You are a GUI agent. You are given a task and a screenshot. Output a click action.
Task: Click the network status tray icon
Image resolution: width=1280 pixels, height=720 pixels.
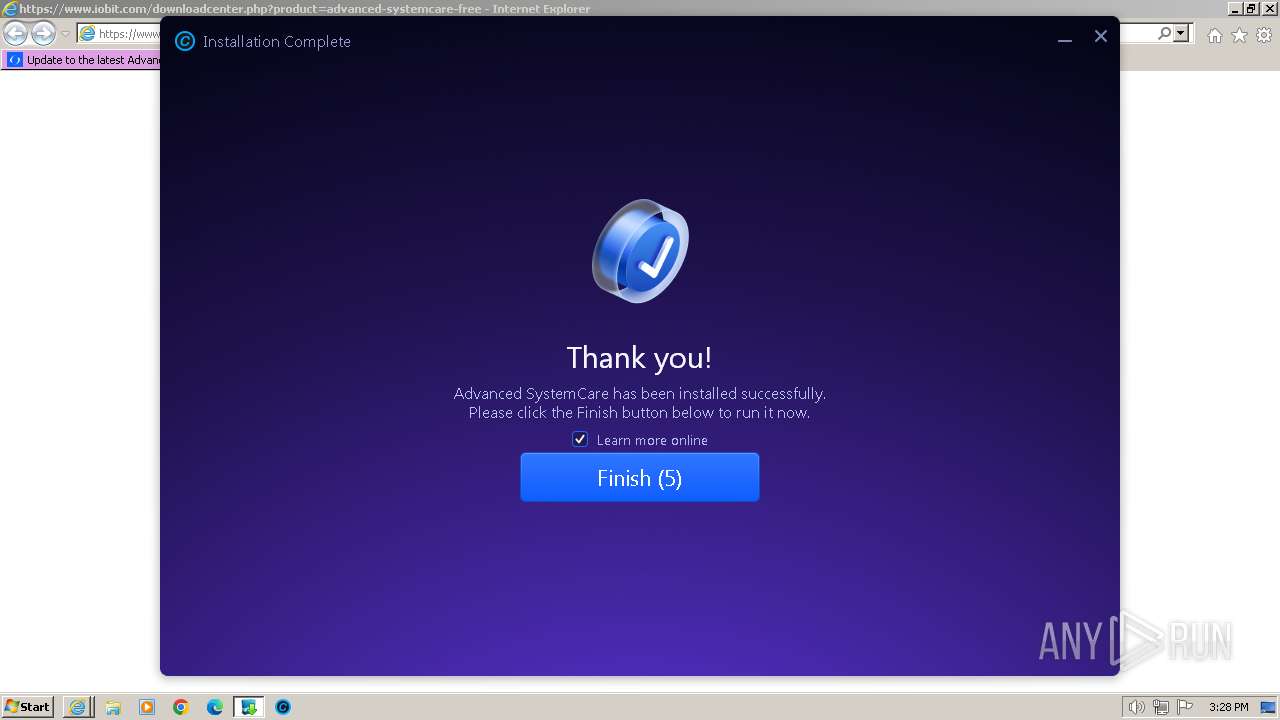click(x=1161, y=707)
